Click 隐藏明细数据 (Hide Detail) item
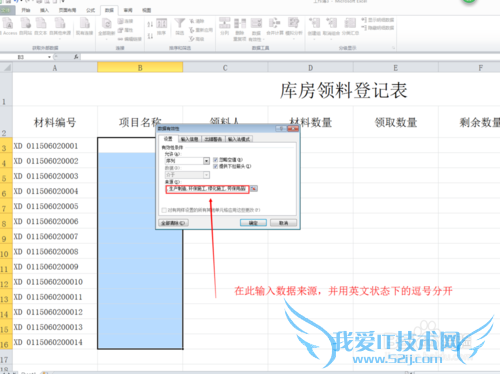The height and width of the screenshot is (374, 500). [378, 28]
